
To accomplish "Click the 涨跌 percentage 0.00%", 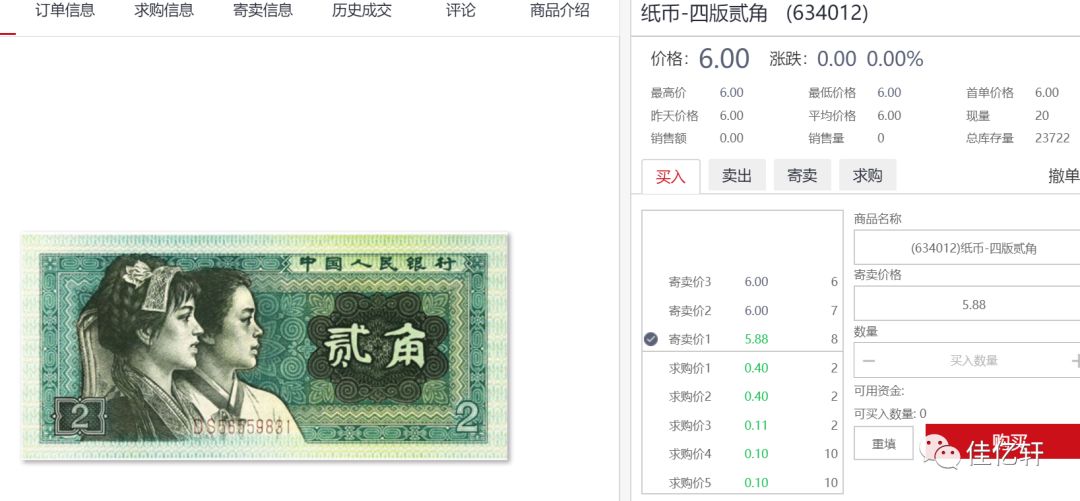I will 895,59.
